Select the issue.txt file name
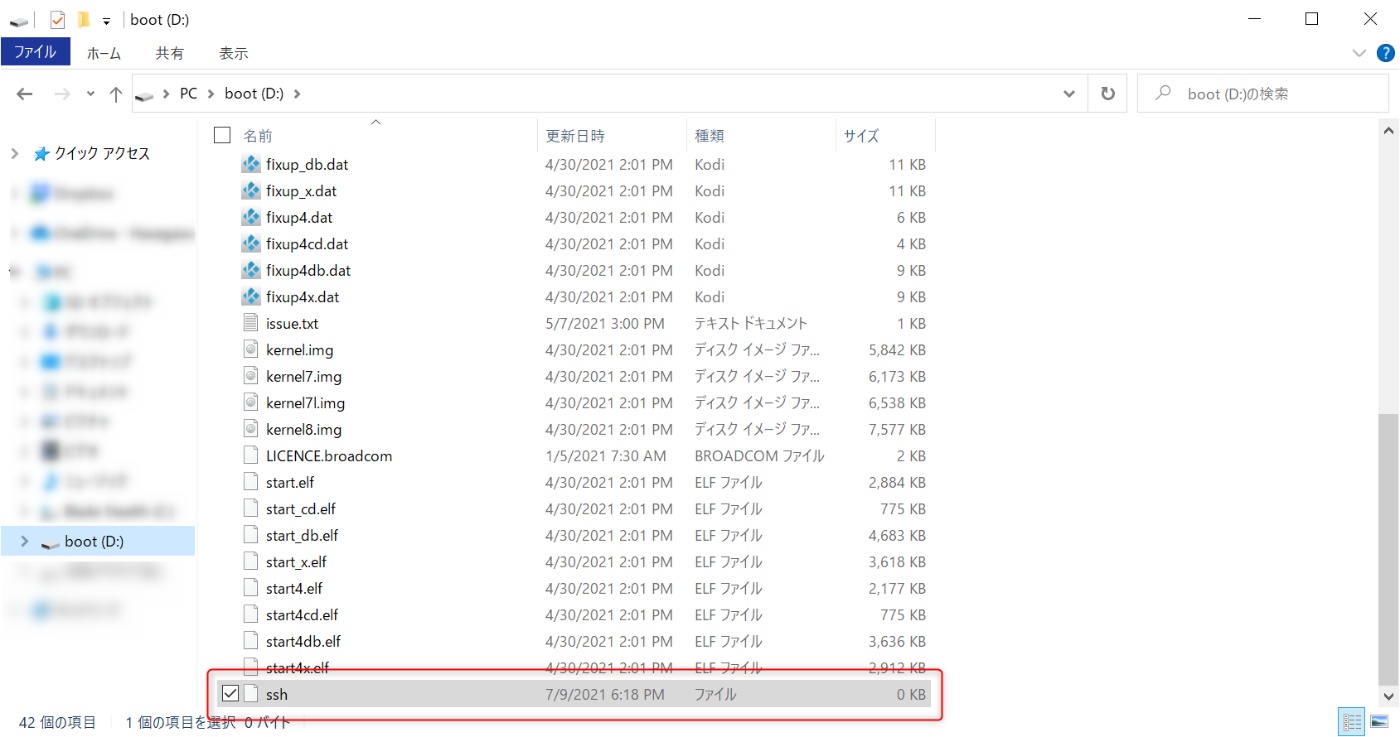This screenshot has width=1400, height=737. point(292,323)
